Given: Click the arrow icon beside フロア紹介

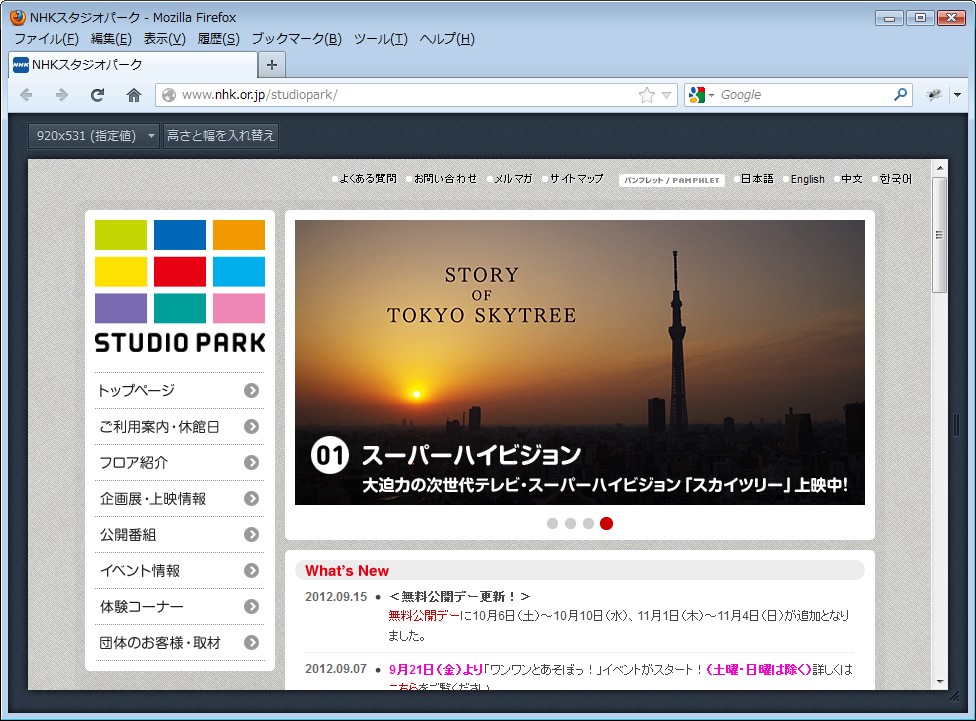Looking at the screenshot, I should (x=251, y=463).
